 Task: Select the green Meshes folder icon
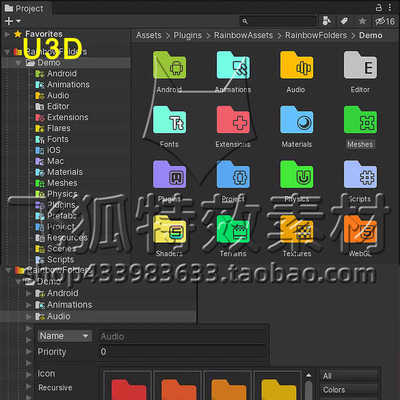360,120
